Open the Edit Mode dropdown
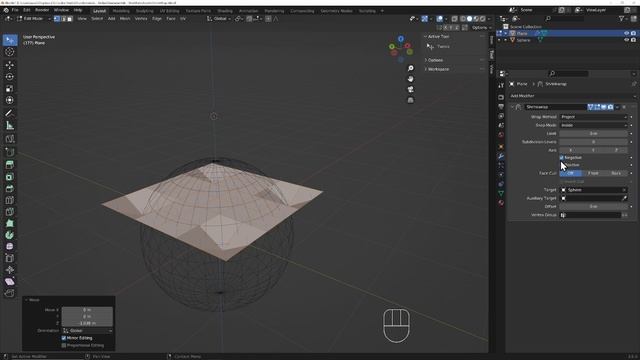 [34, 19]
